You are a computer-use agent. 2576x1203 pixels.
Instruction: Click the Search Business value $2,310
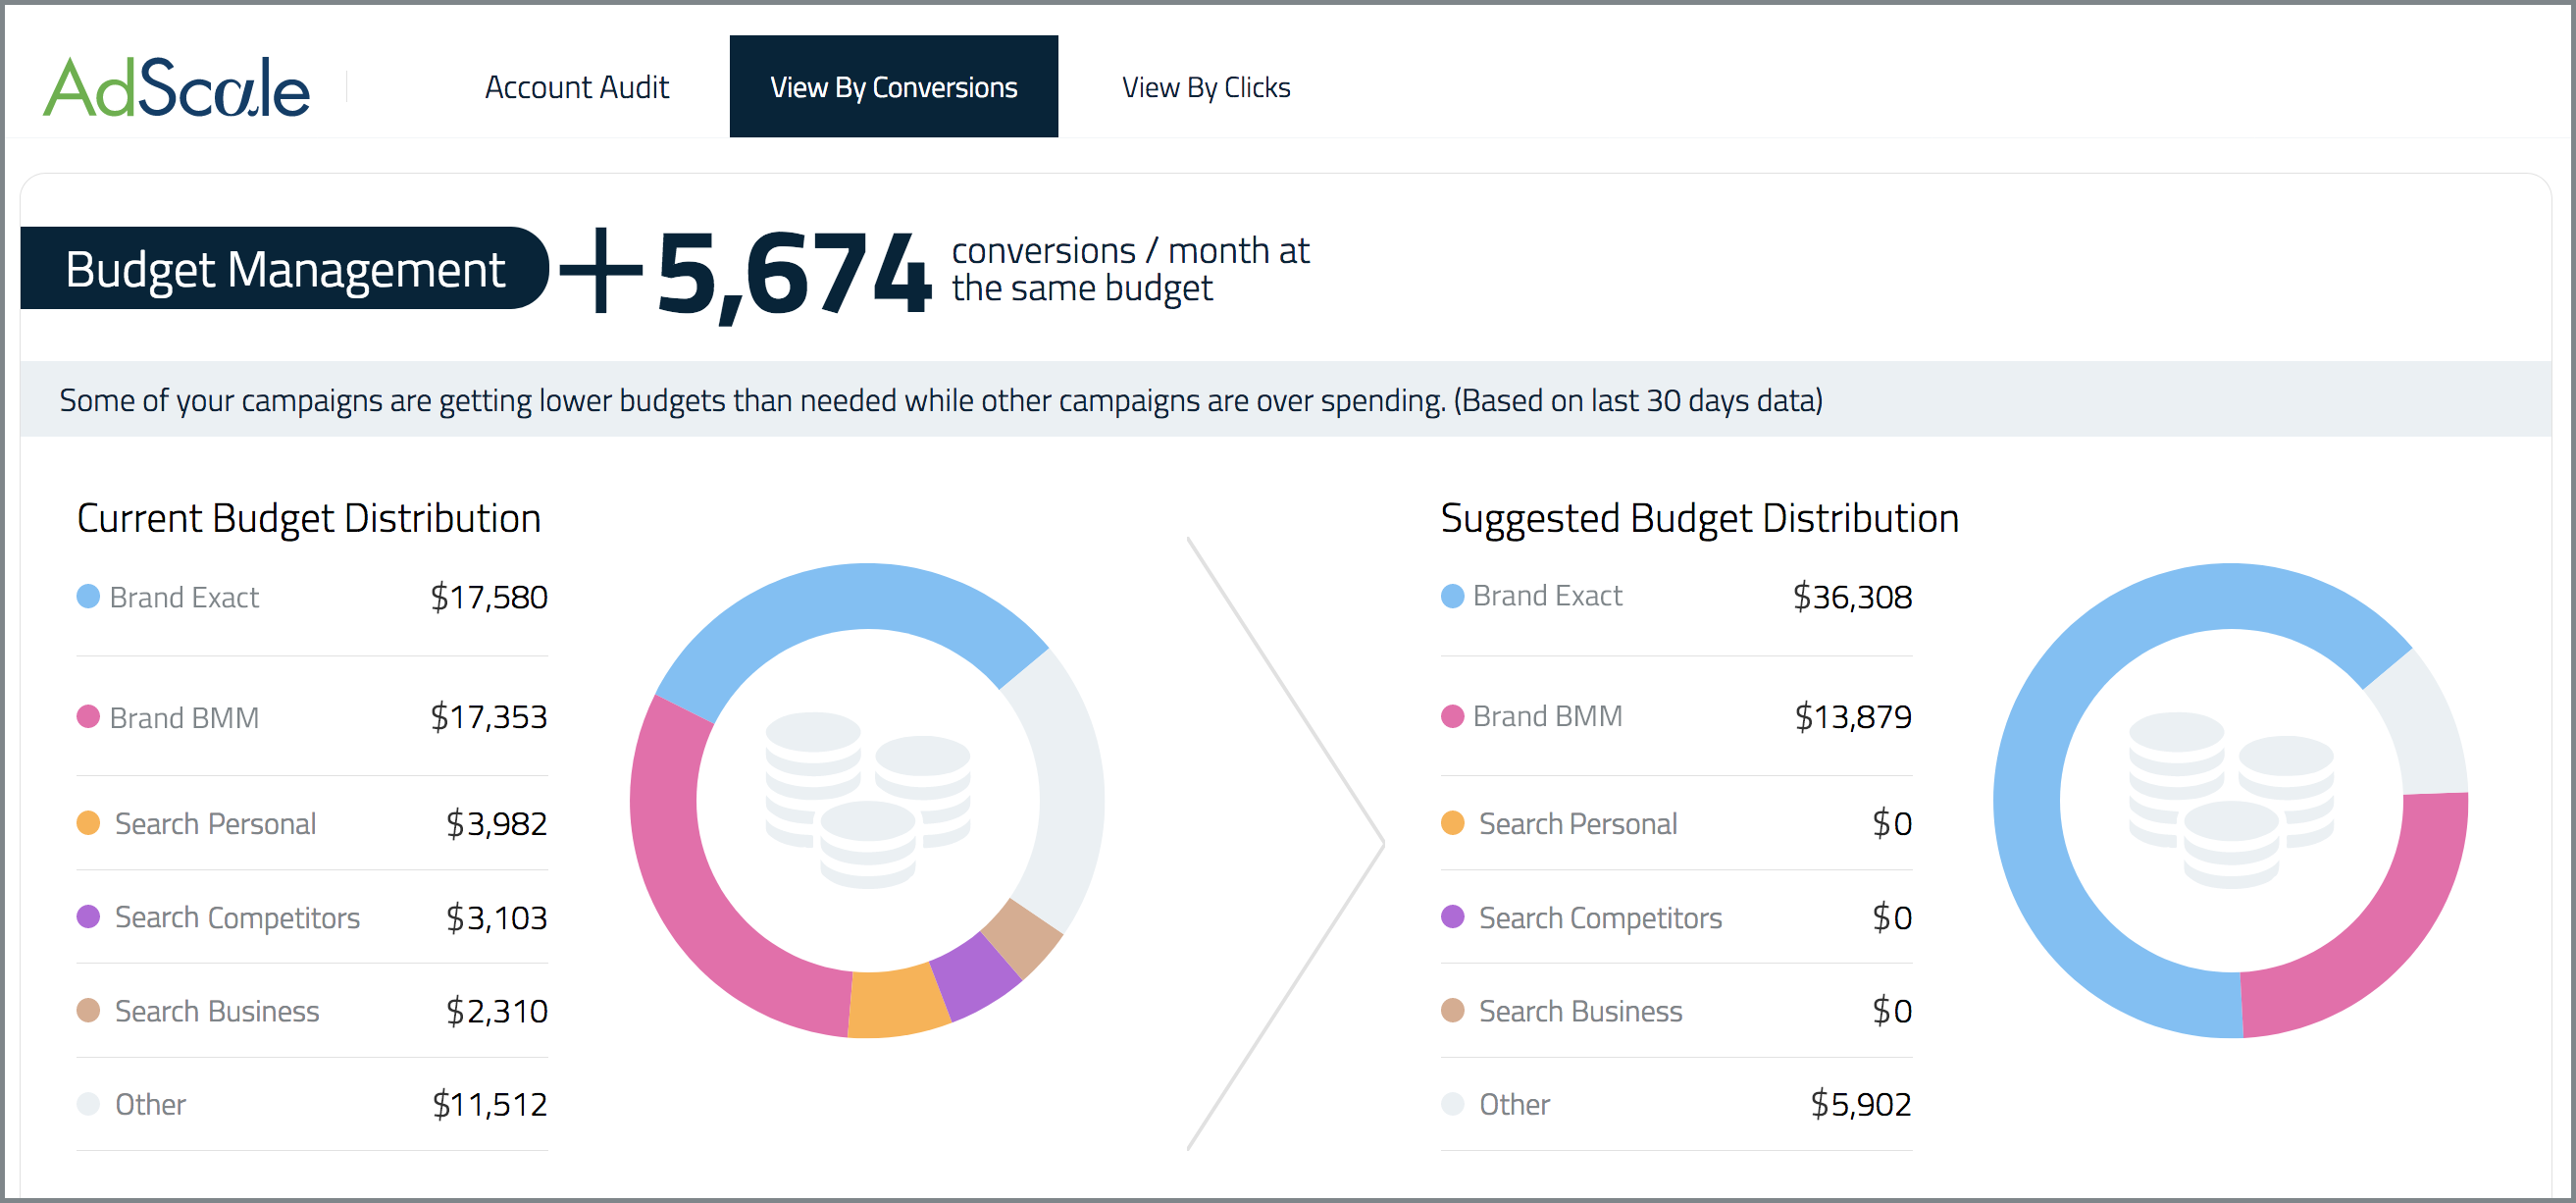(497, 1011)
